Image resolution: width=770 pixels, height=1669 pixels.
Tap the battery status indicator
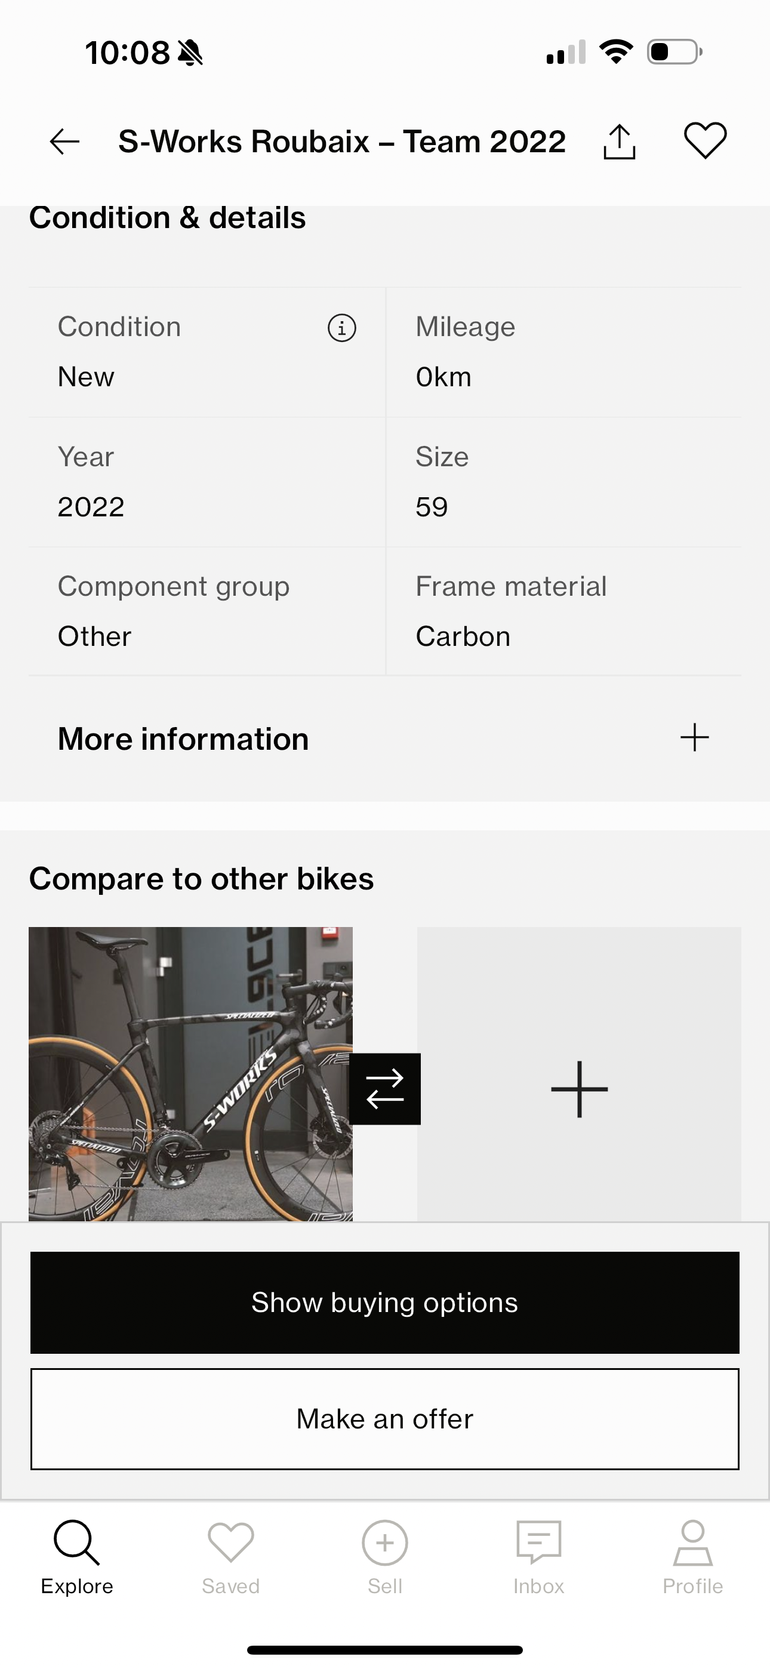(x=675, y=52)
